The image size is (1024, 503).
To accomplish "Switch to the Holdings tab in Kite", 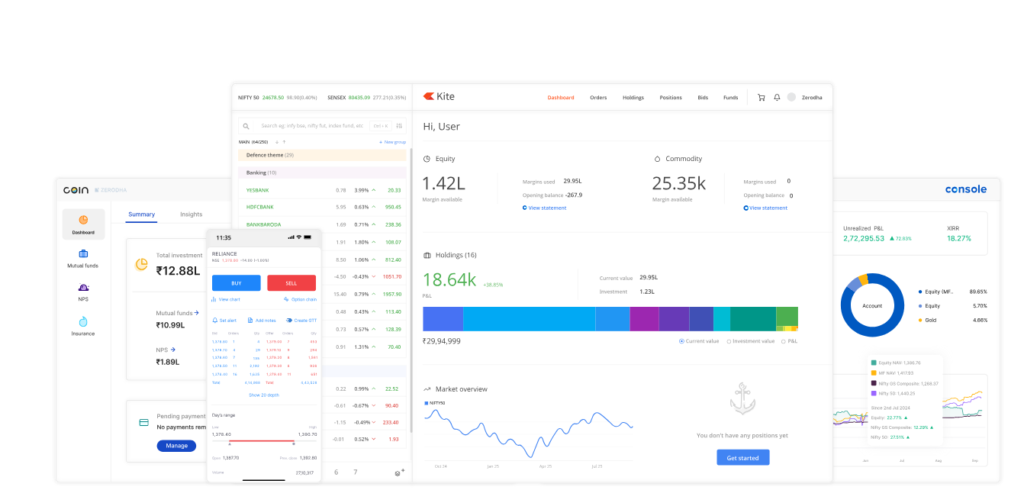I will [x=632, y=97].
